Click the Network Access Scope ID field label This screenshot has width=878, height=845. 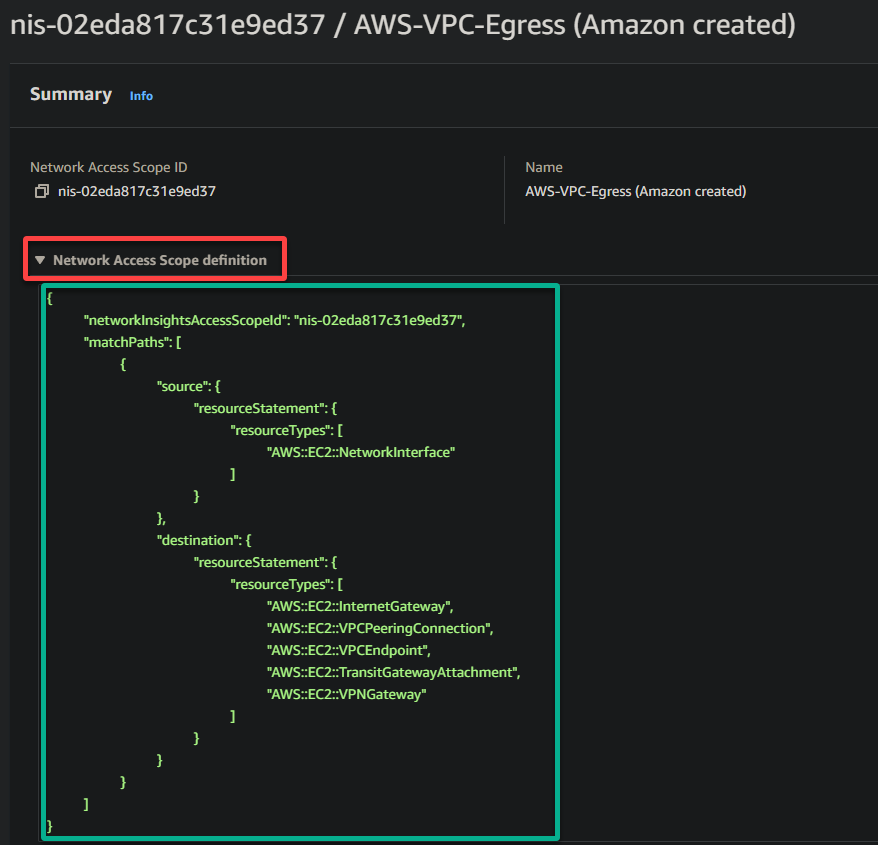click(x=109, y=167)
